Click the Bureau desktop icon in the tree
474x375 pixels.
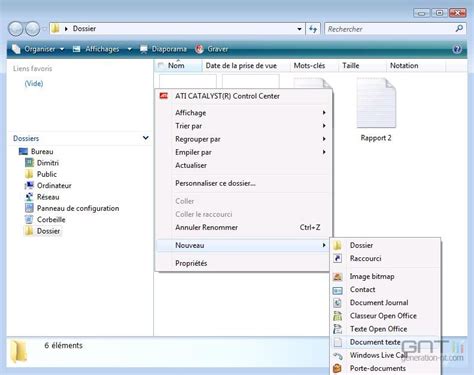coord(23,152)
